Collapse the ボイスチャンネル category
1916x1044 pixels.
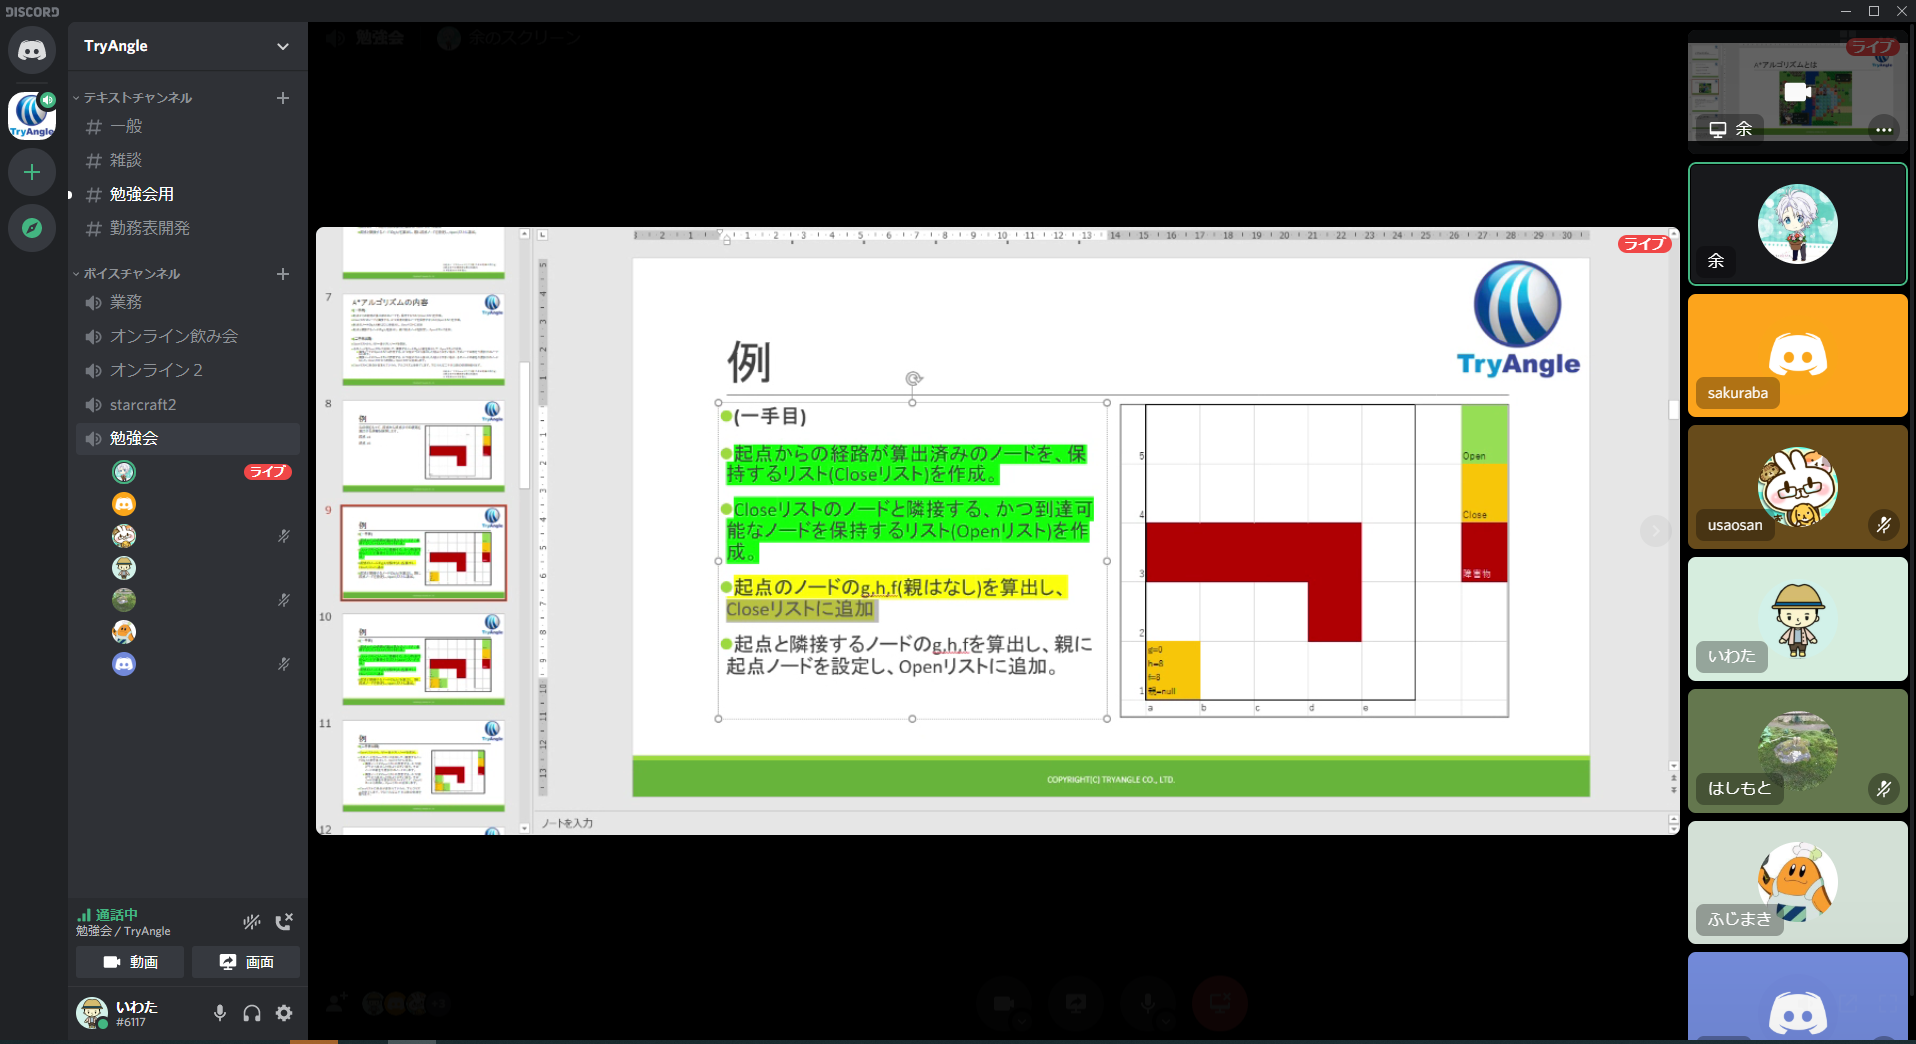point(131,274)
